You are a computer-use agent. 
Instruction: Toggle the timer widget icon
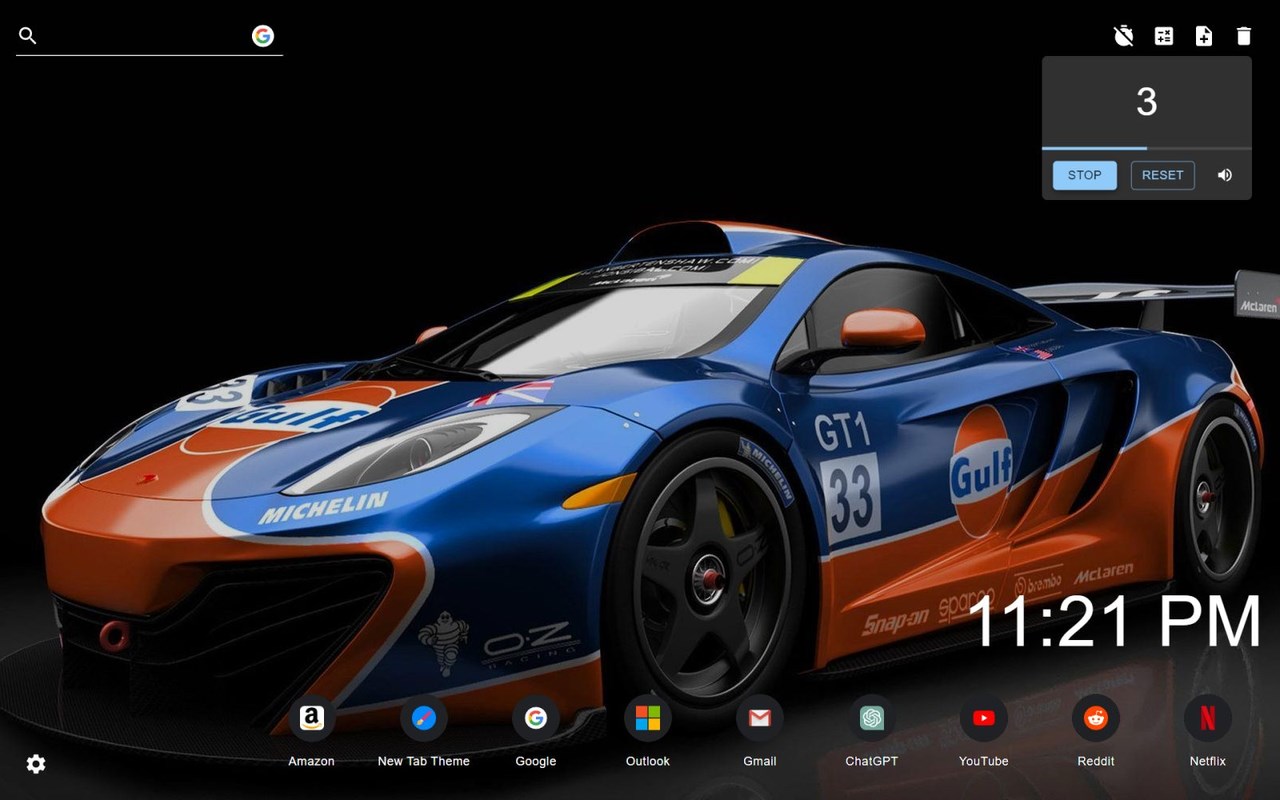(x=1124, y=36)
